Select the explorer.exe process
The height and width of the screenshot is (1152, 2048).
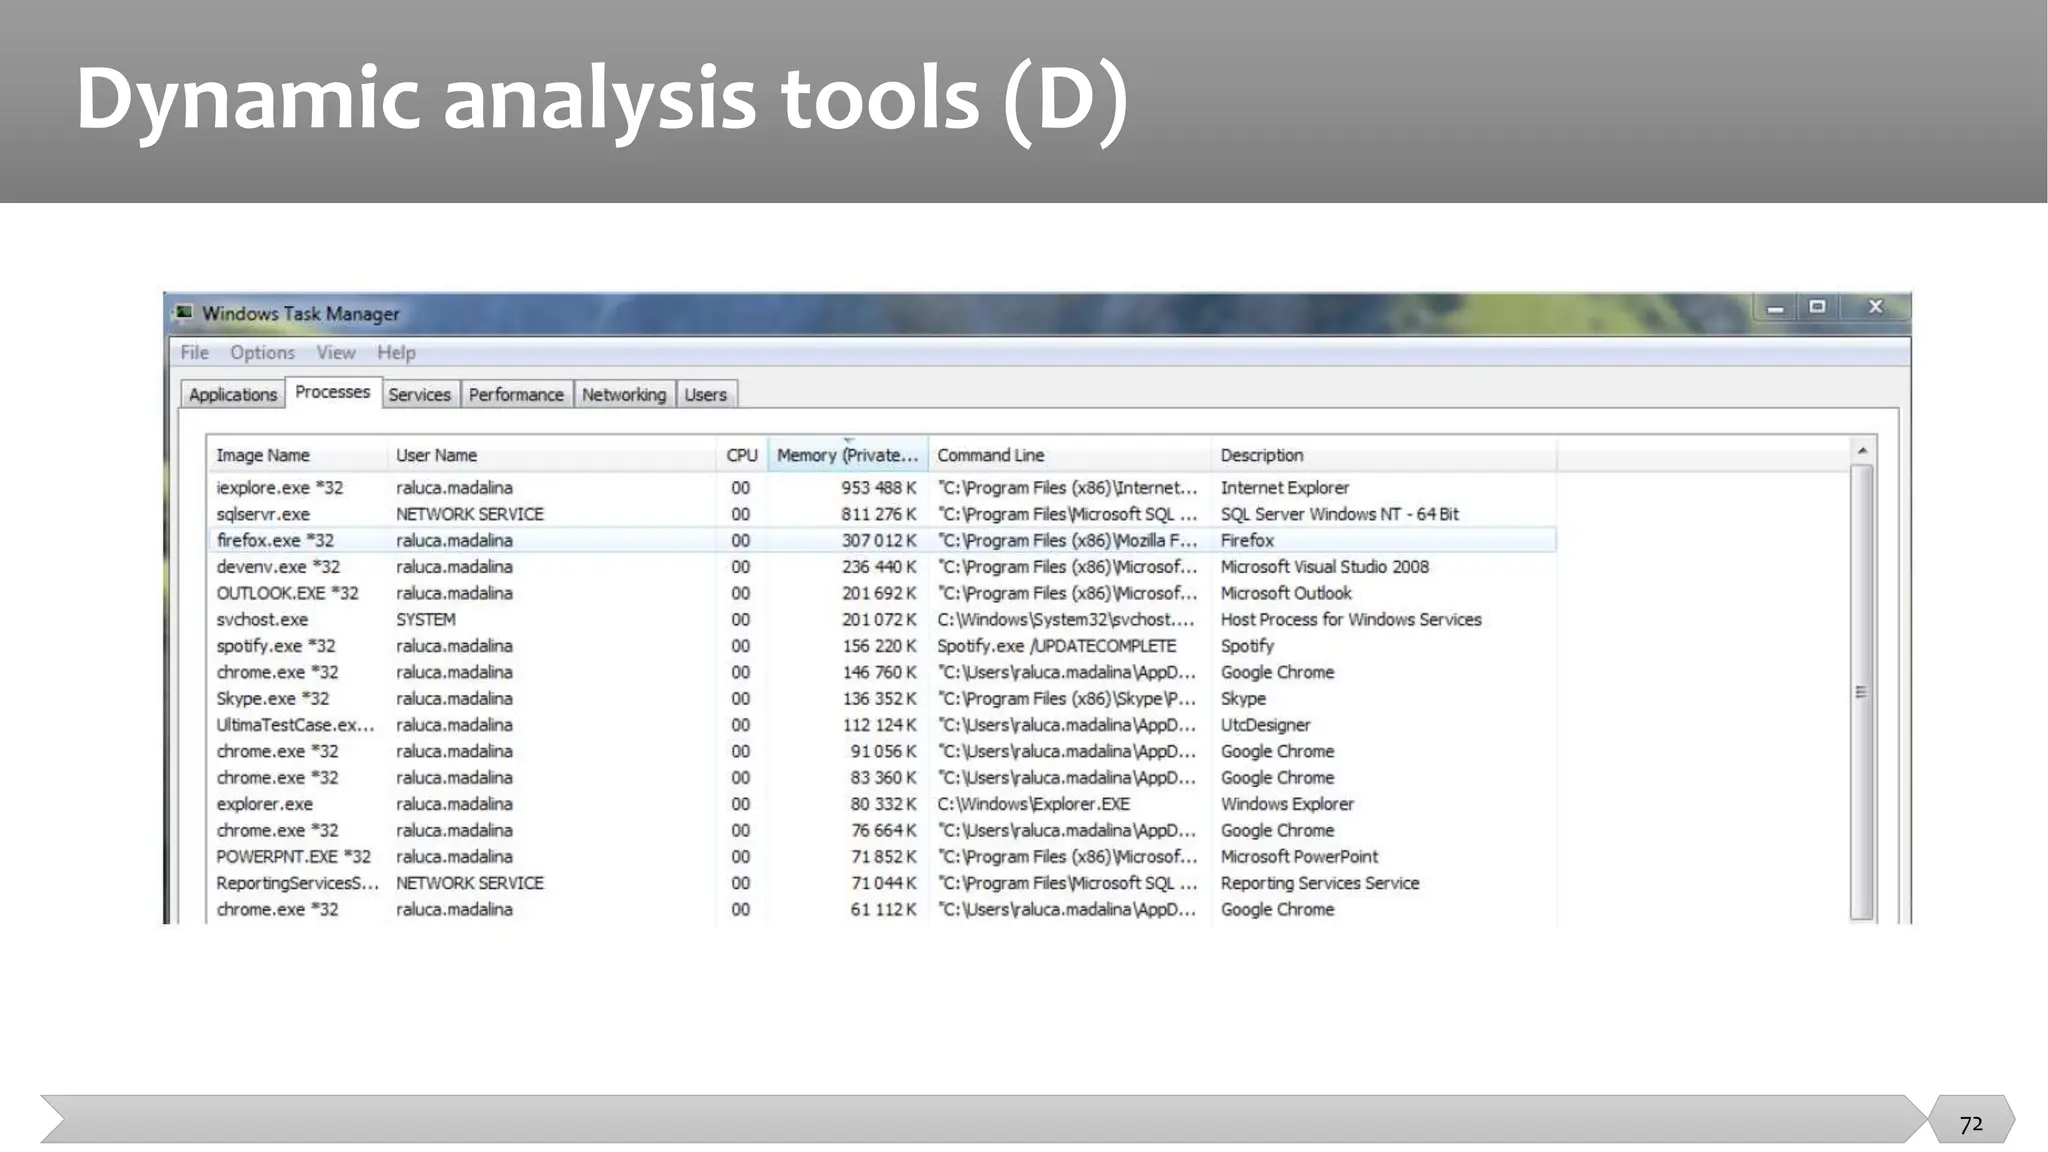point(882,804)
